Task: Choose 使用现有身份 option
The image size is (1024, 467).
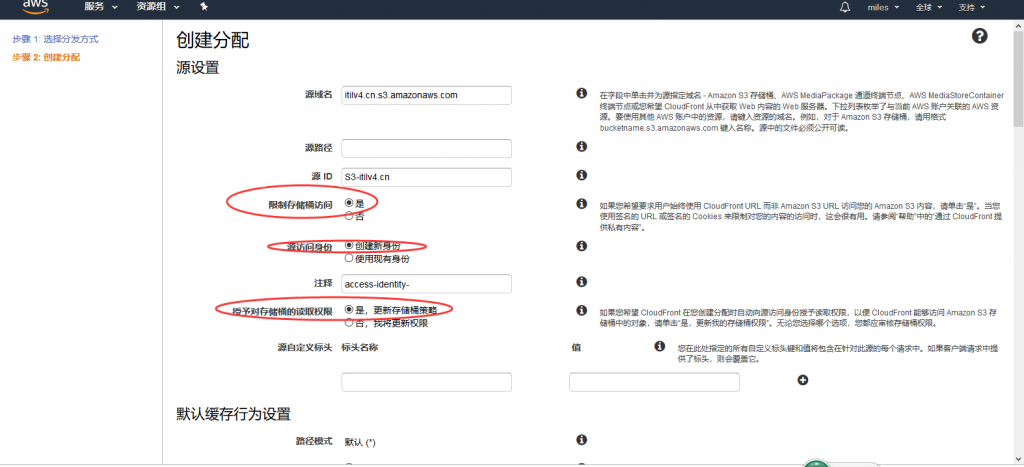Action: [x=349, y=258]
